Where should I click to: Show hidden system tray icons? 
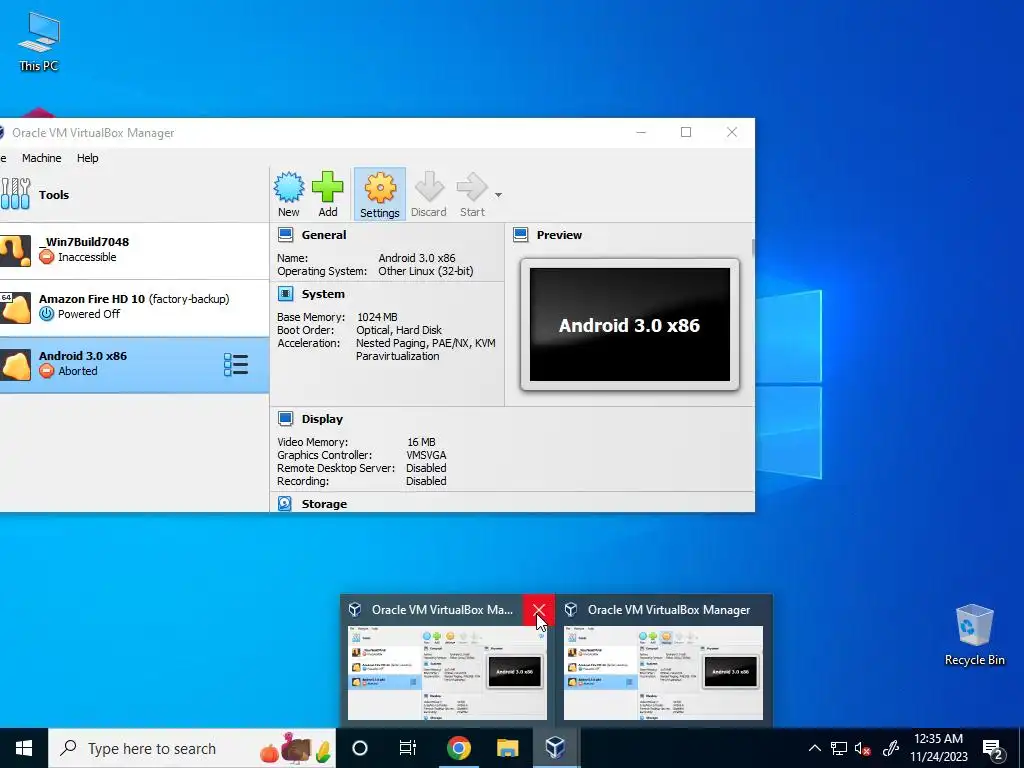tap(814, 748)
